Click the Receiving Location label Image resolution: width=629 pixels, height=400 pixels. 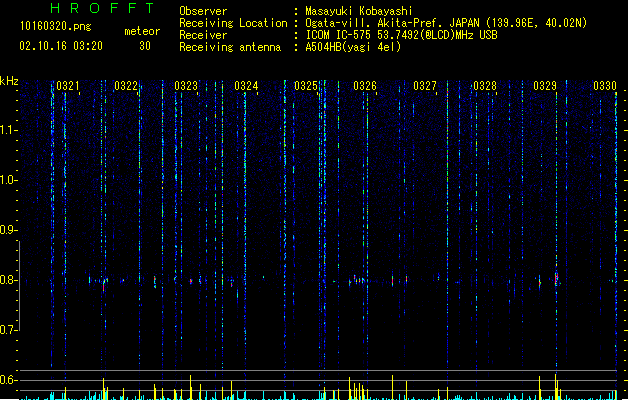point(233,23)
